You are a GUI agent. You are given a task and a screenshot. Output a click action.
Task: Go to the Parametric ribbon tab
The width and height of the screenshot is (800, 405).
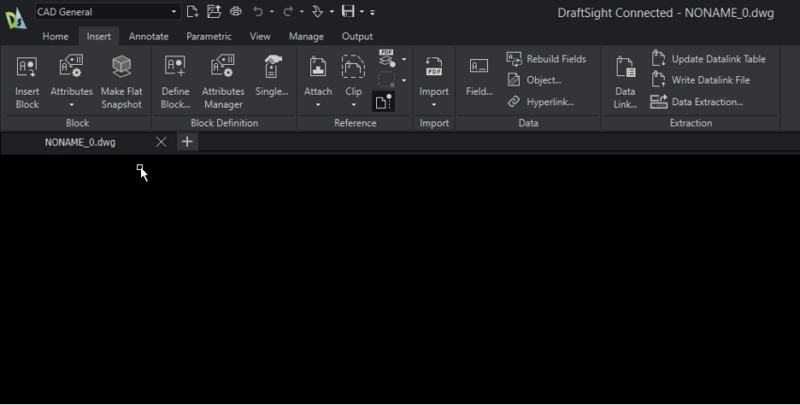(209, 36)
